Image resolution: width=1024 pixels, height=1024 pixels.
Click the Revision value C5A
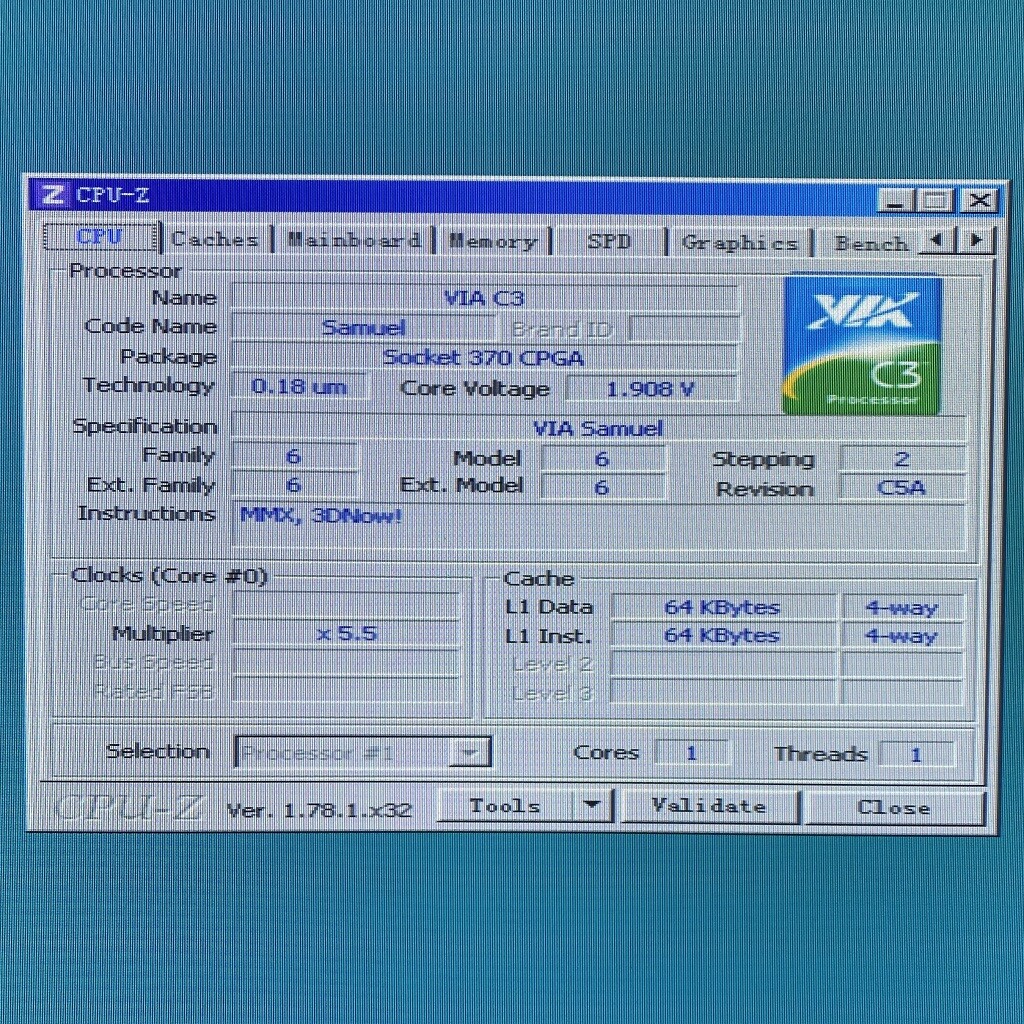click(902, 487)
